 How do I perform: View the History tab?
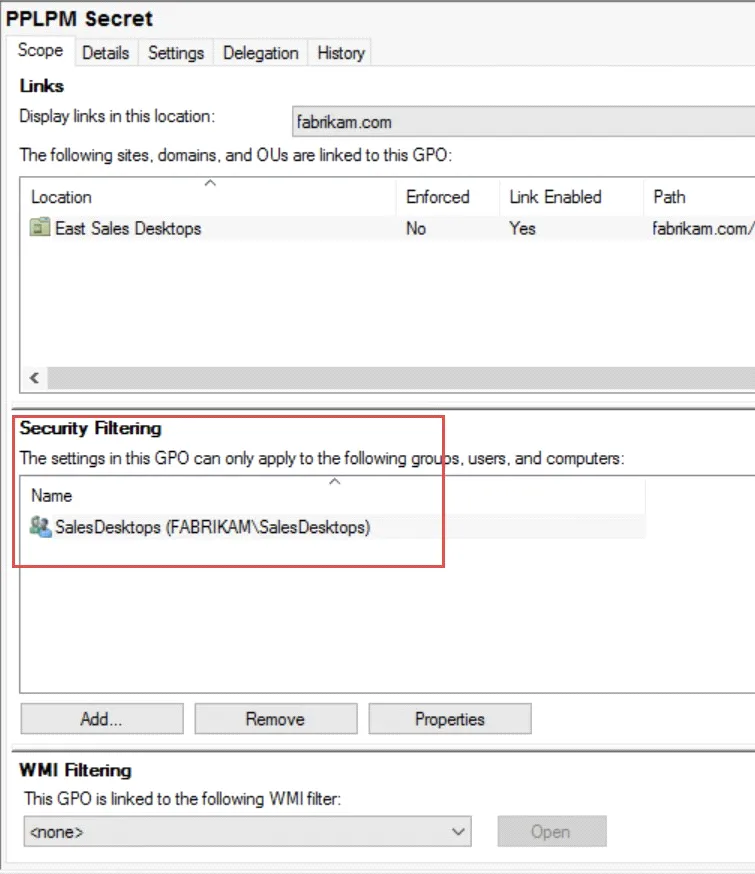point(341,53)
